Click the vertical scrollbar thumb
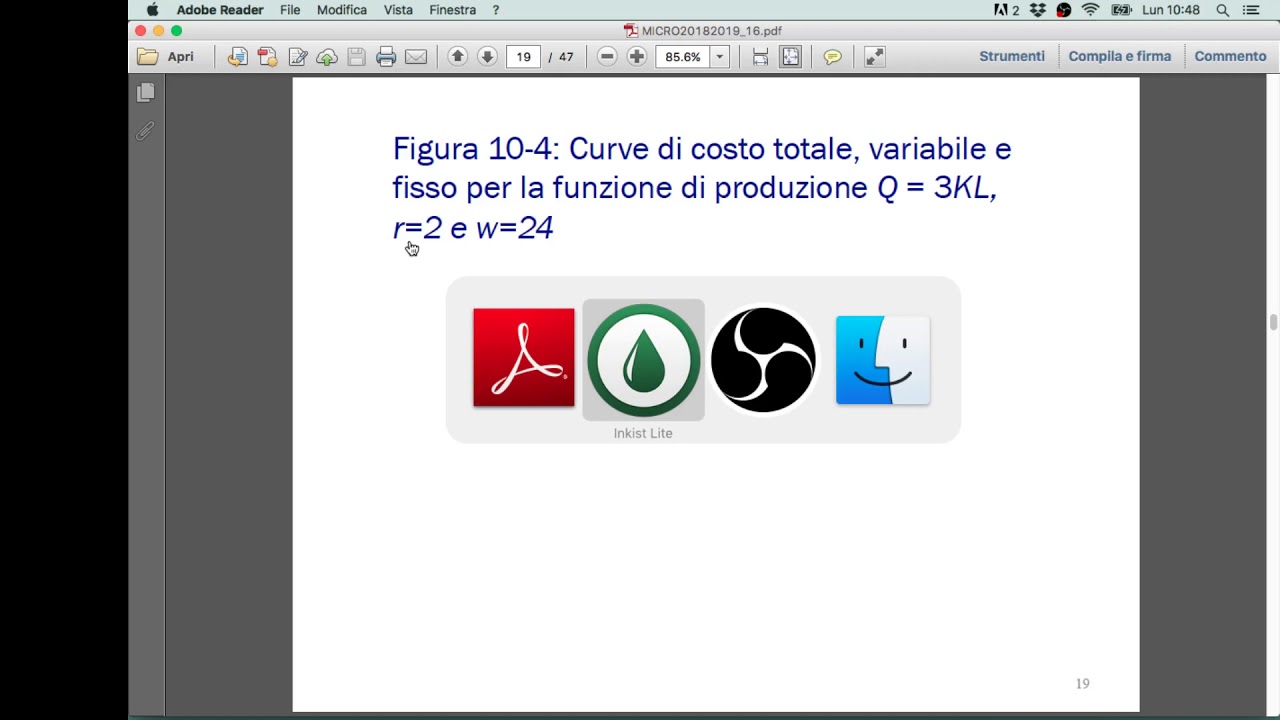Image resolution: width=1280 pixels, height=720 pixels. click(1273, 322)
